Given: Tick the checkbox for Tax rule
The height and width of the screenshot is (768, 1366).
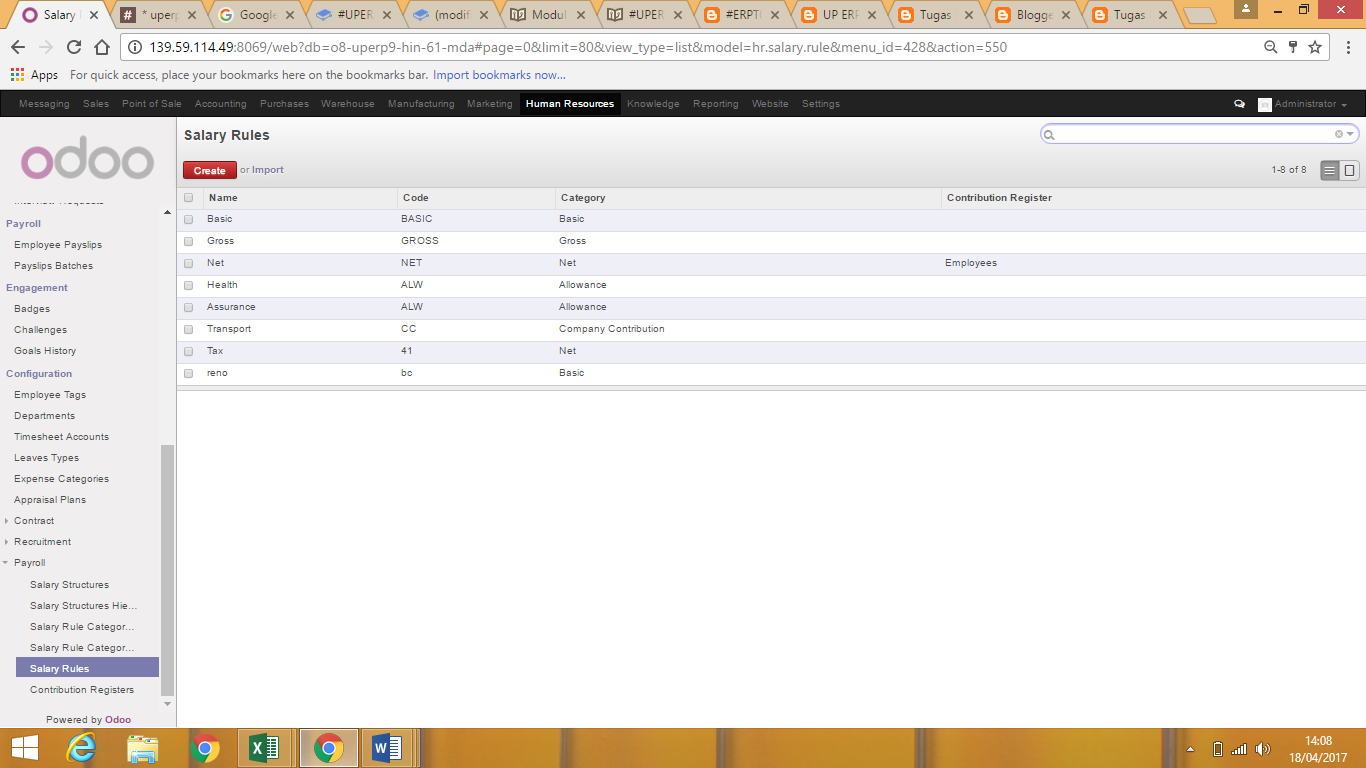Looking at the screenshot, I should (x=188, y=352).
